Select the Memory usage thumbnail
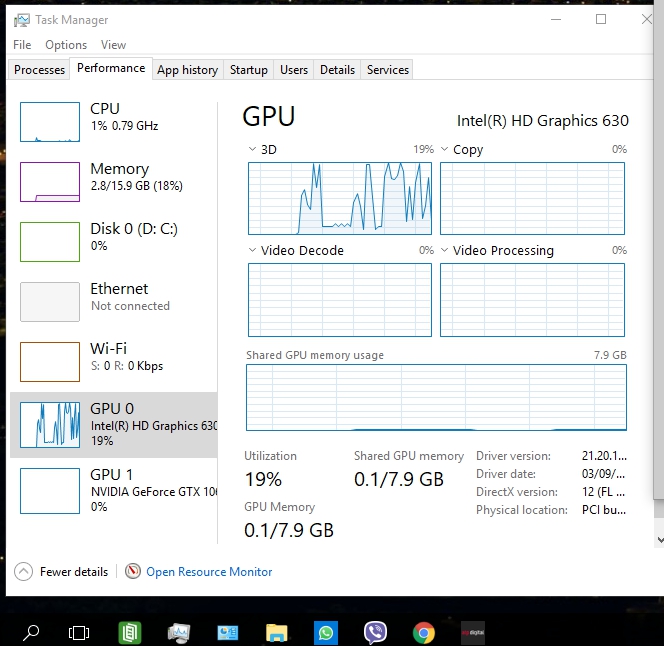This screenshot has height=646, width=664. (50, 182)
